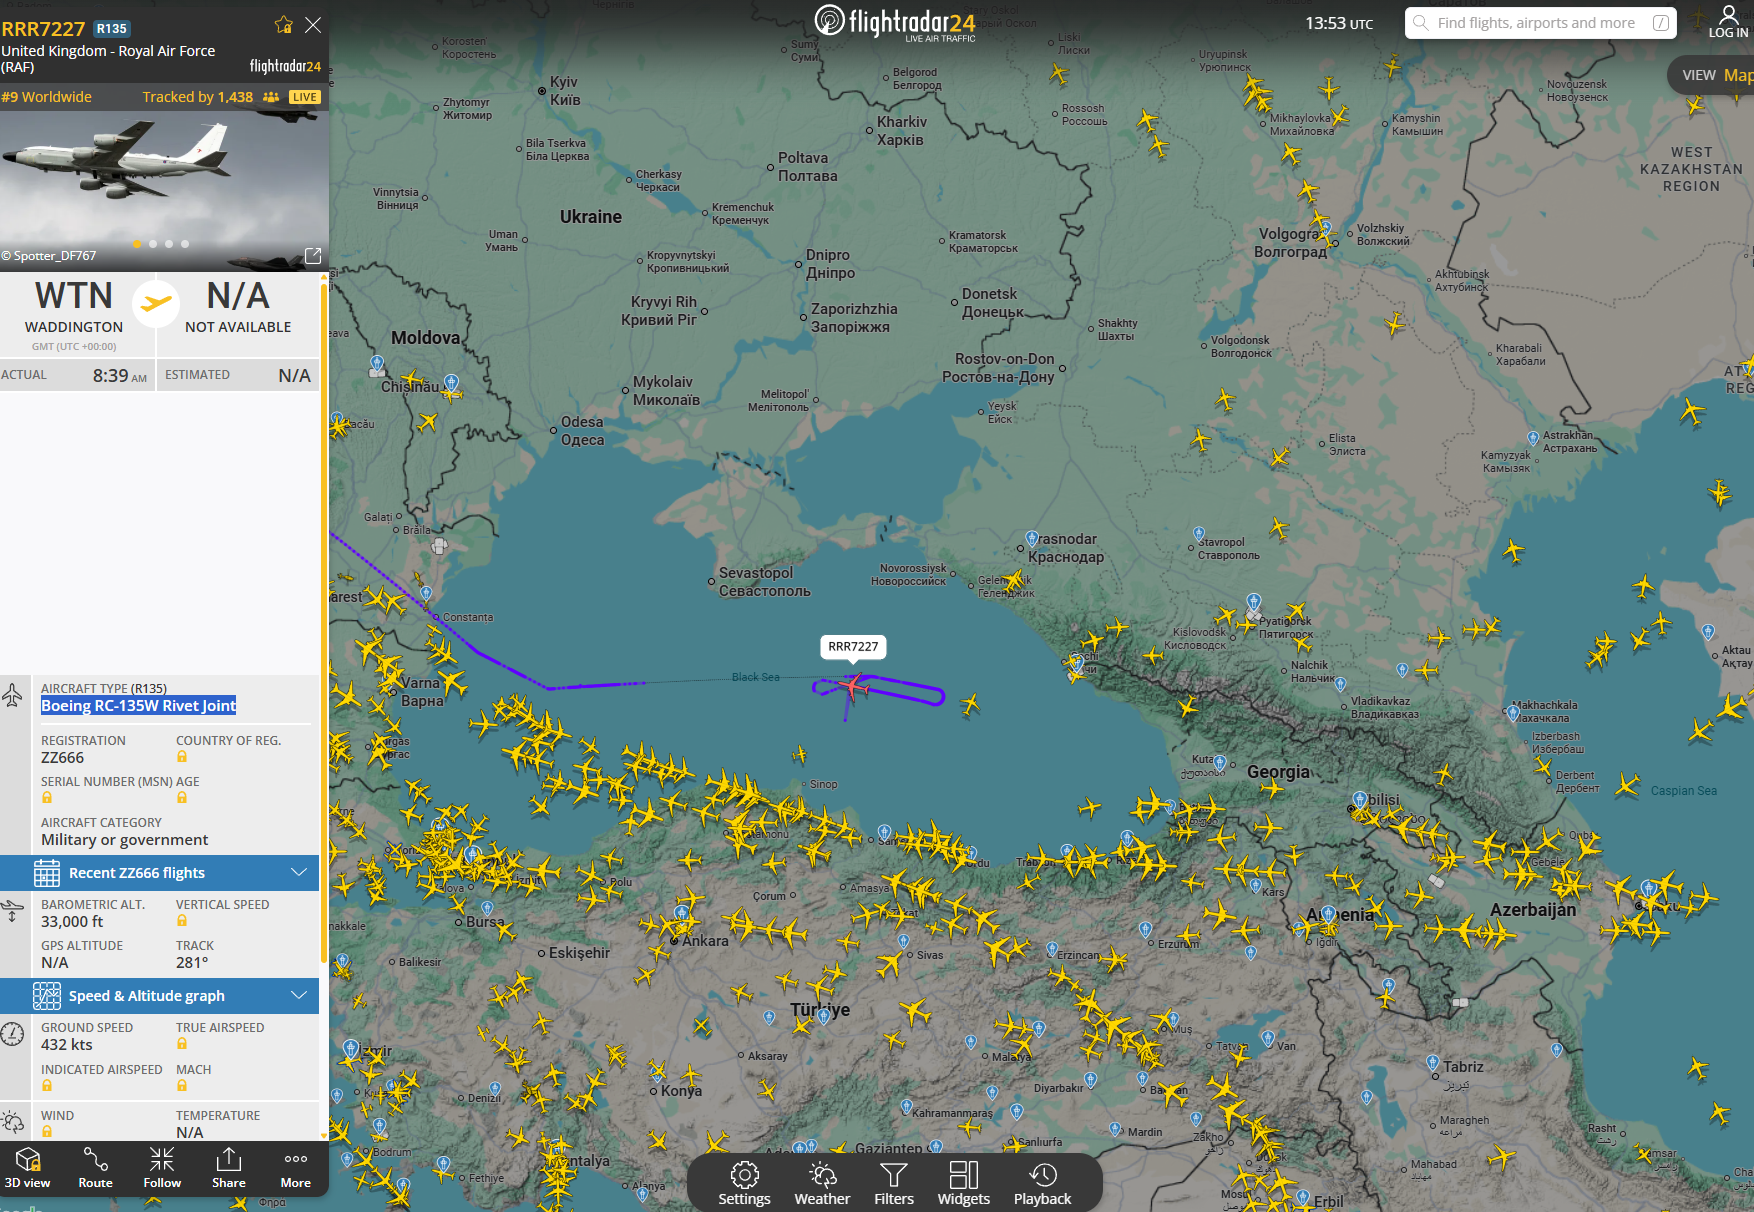Click the 33,000 ft barometric altitude value
Screen dimensions: 1754x1212
72,922
